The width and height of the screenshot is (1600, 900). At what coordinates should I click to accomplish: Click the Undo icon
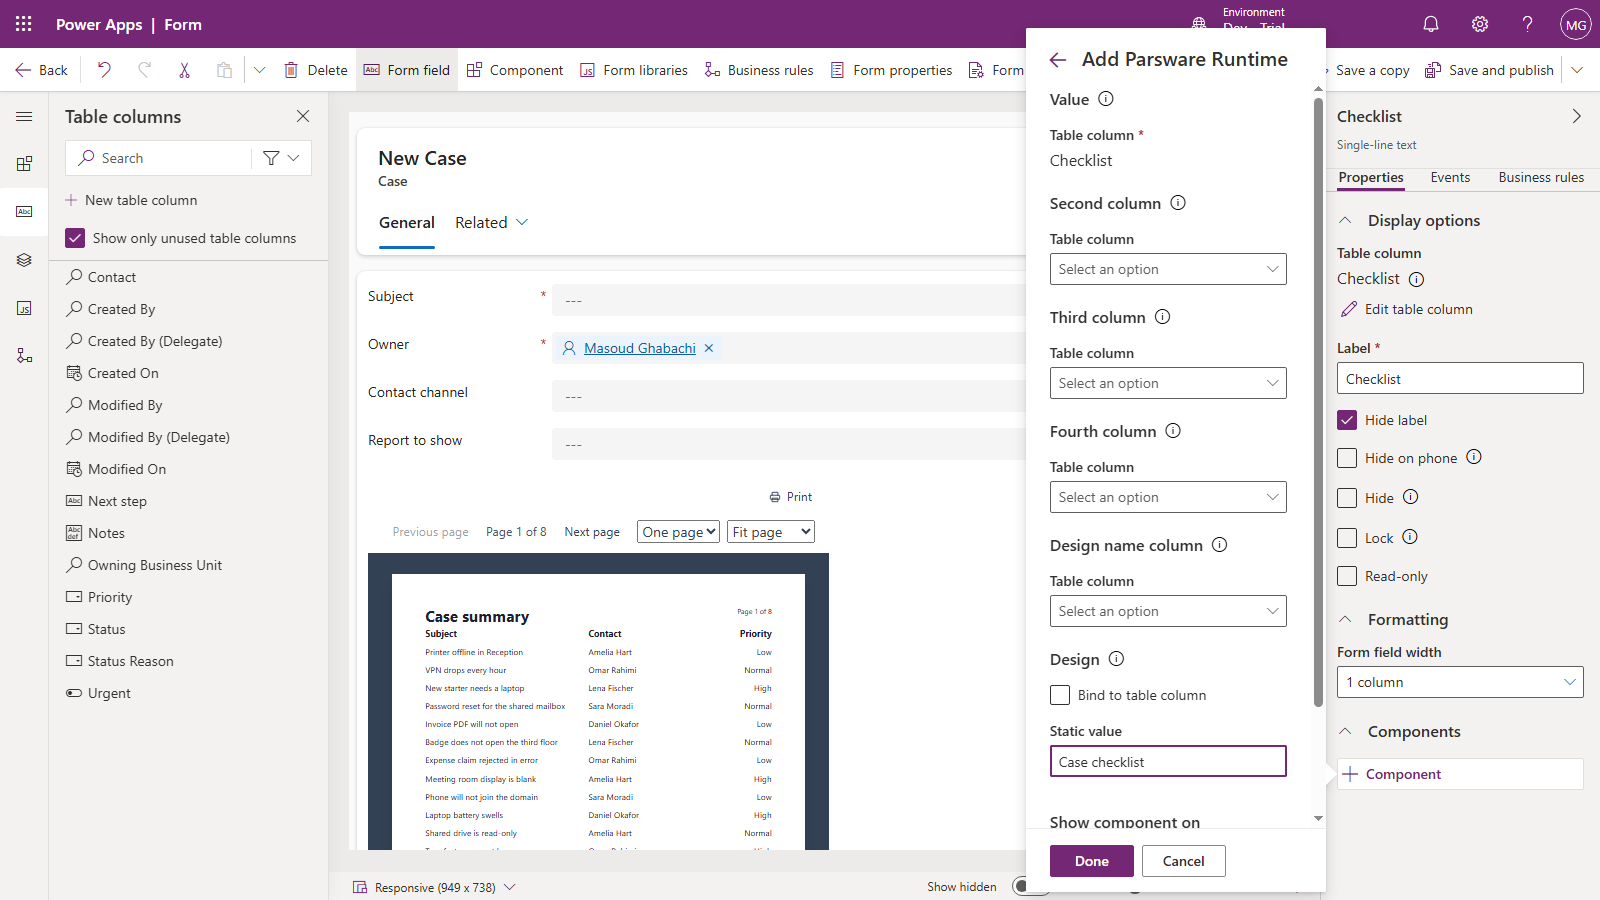point(104,70)
